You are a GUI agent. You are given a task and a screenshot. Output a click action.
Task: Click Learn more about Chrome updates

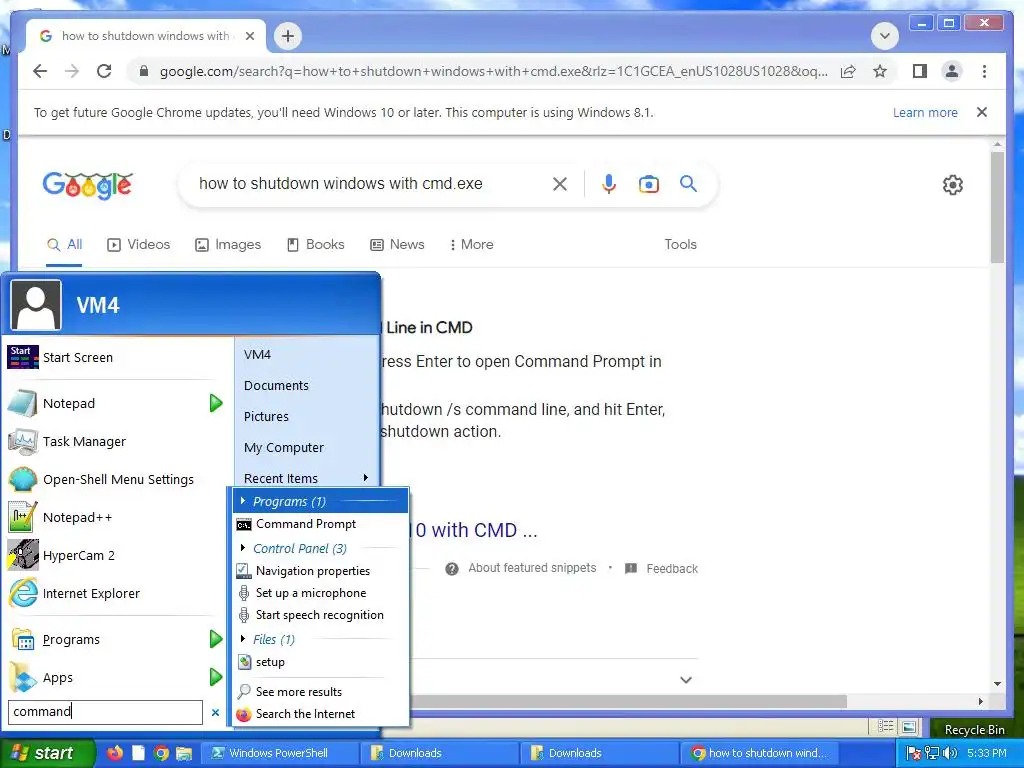tap(925, 112)
